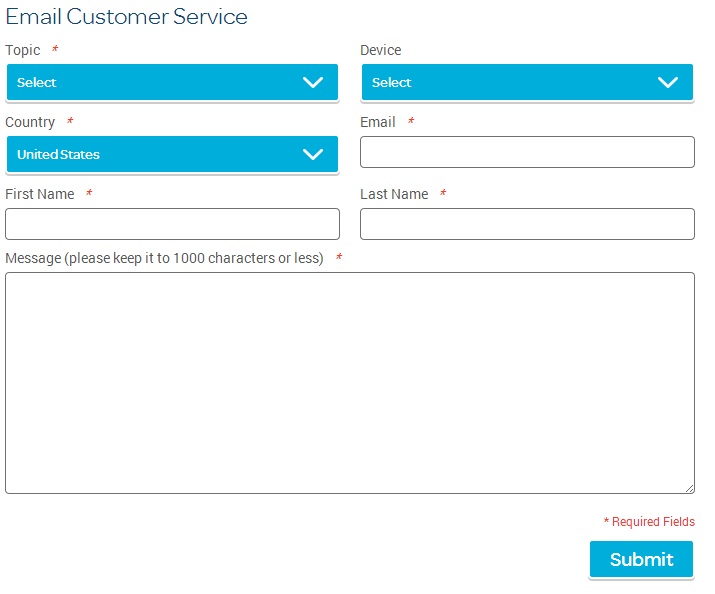This screenshot has height=594, width=715.
Task: Click the Device field label
Action: (381, 50)
